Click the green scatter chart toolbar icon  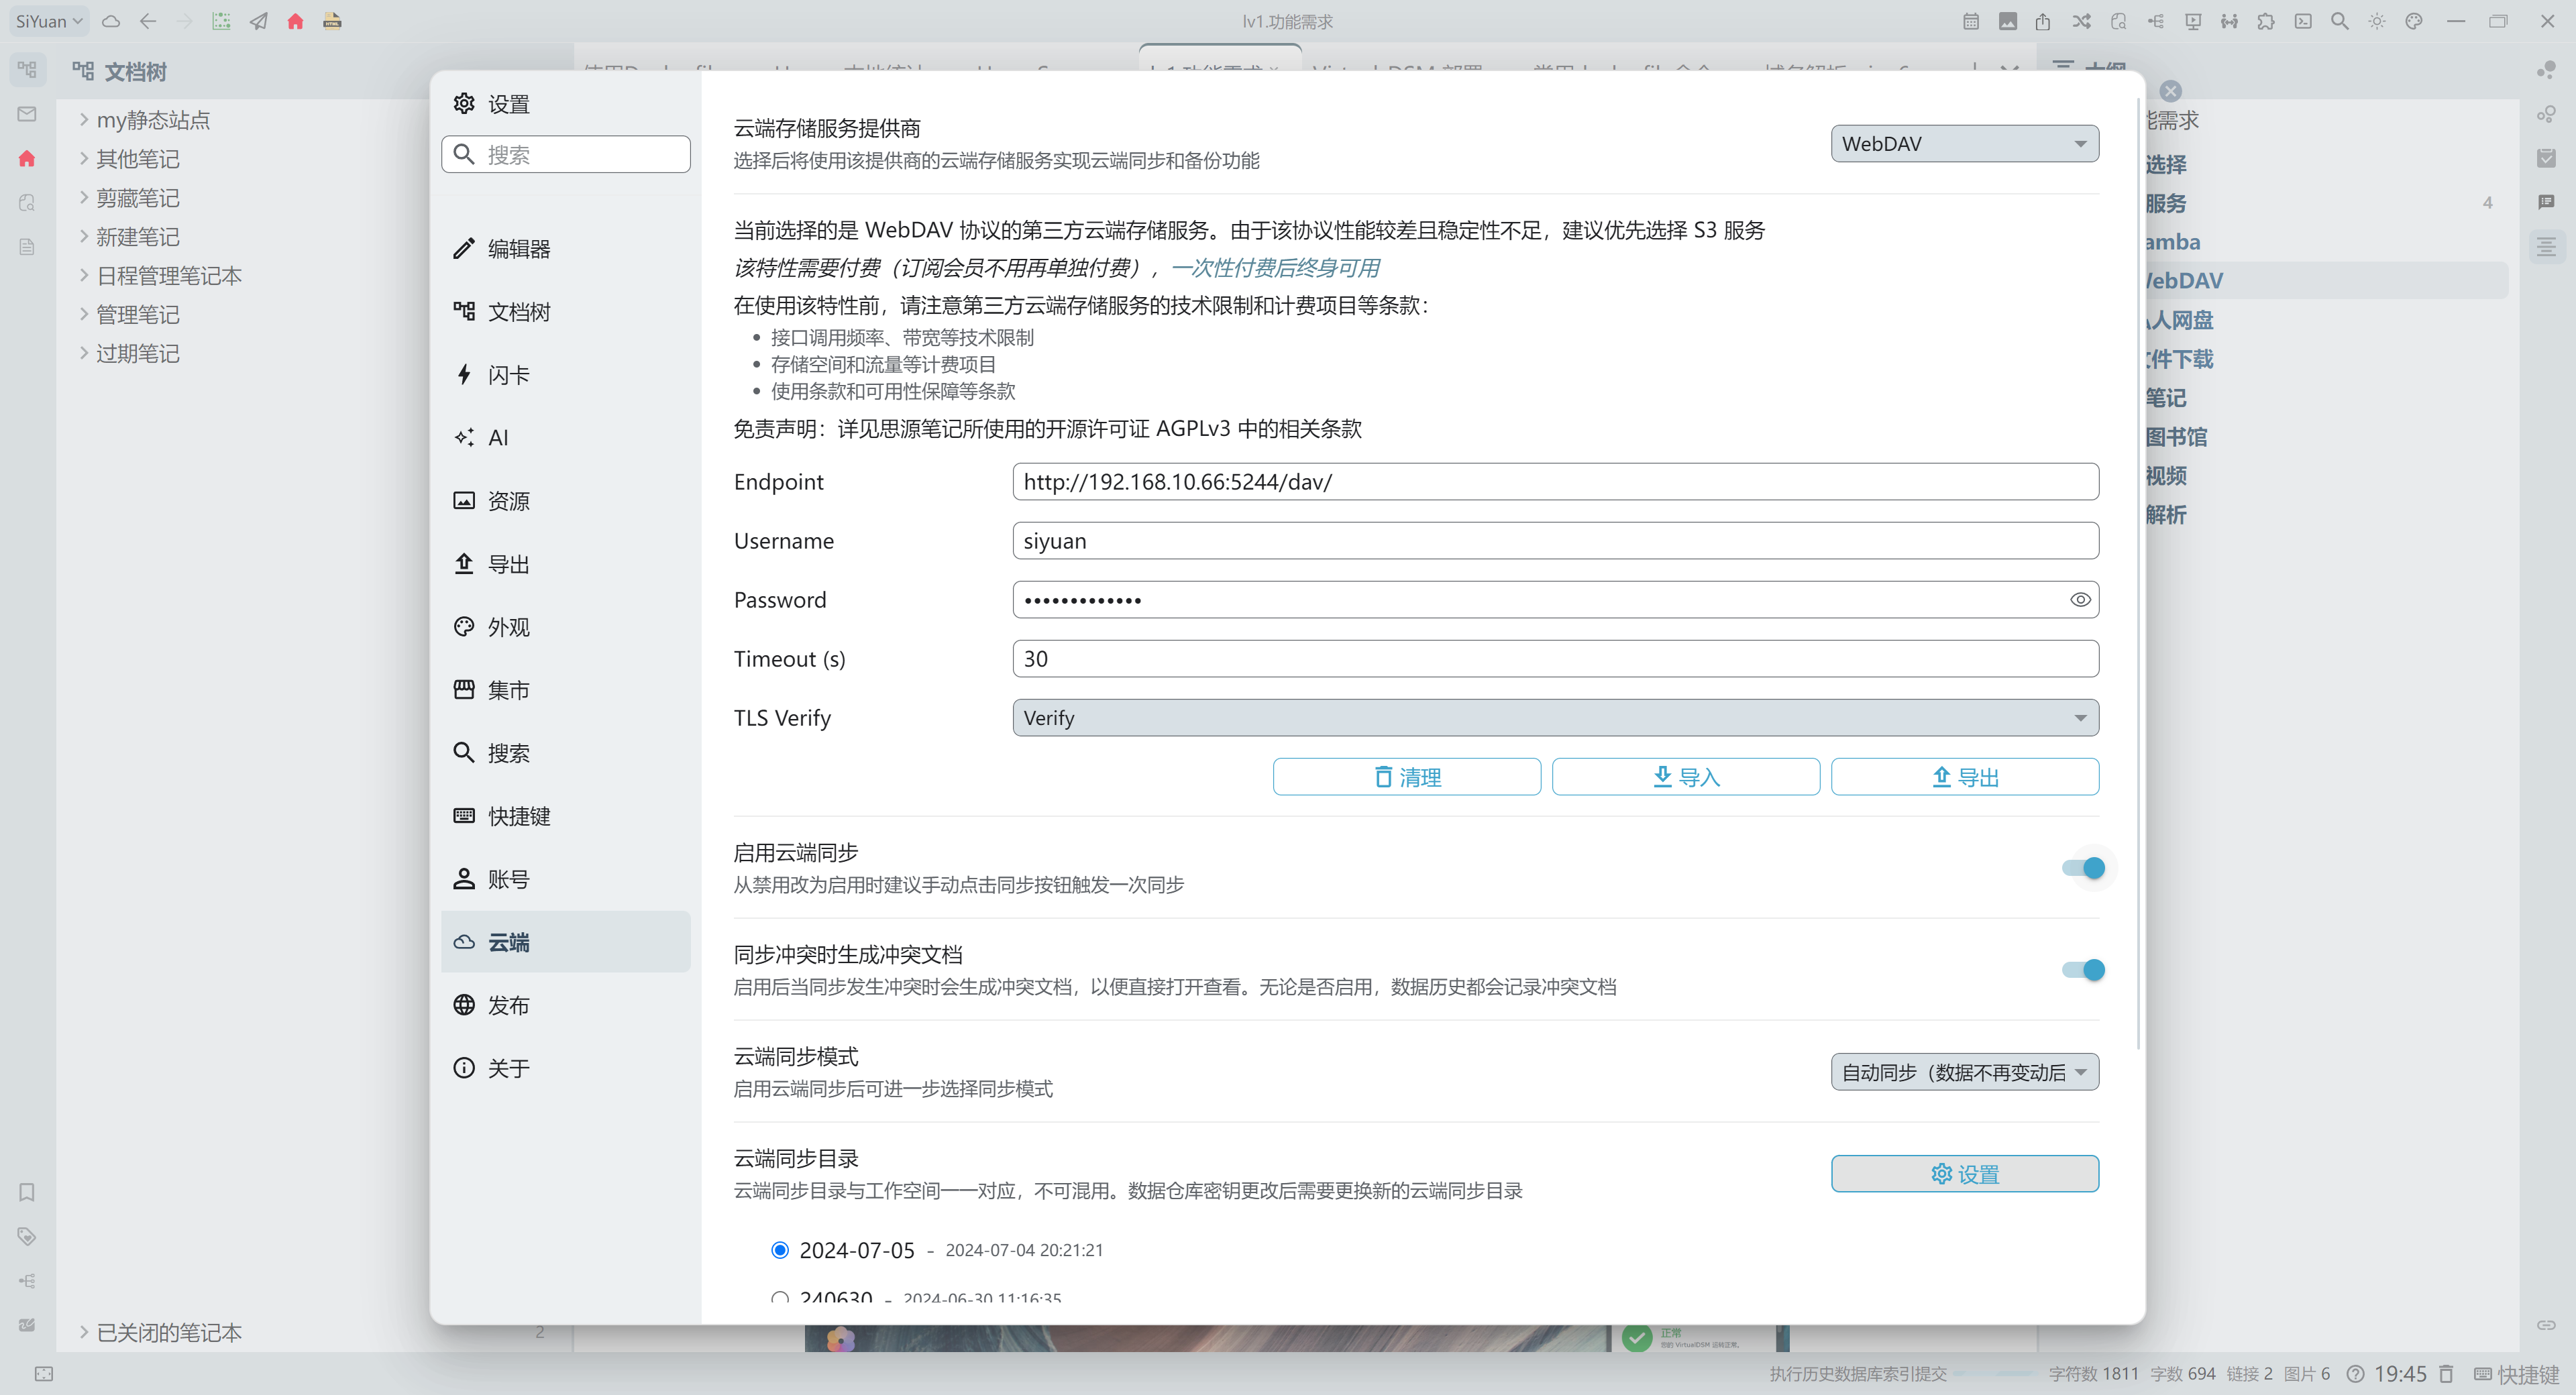pyautogui.click(x=221, y=21)
